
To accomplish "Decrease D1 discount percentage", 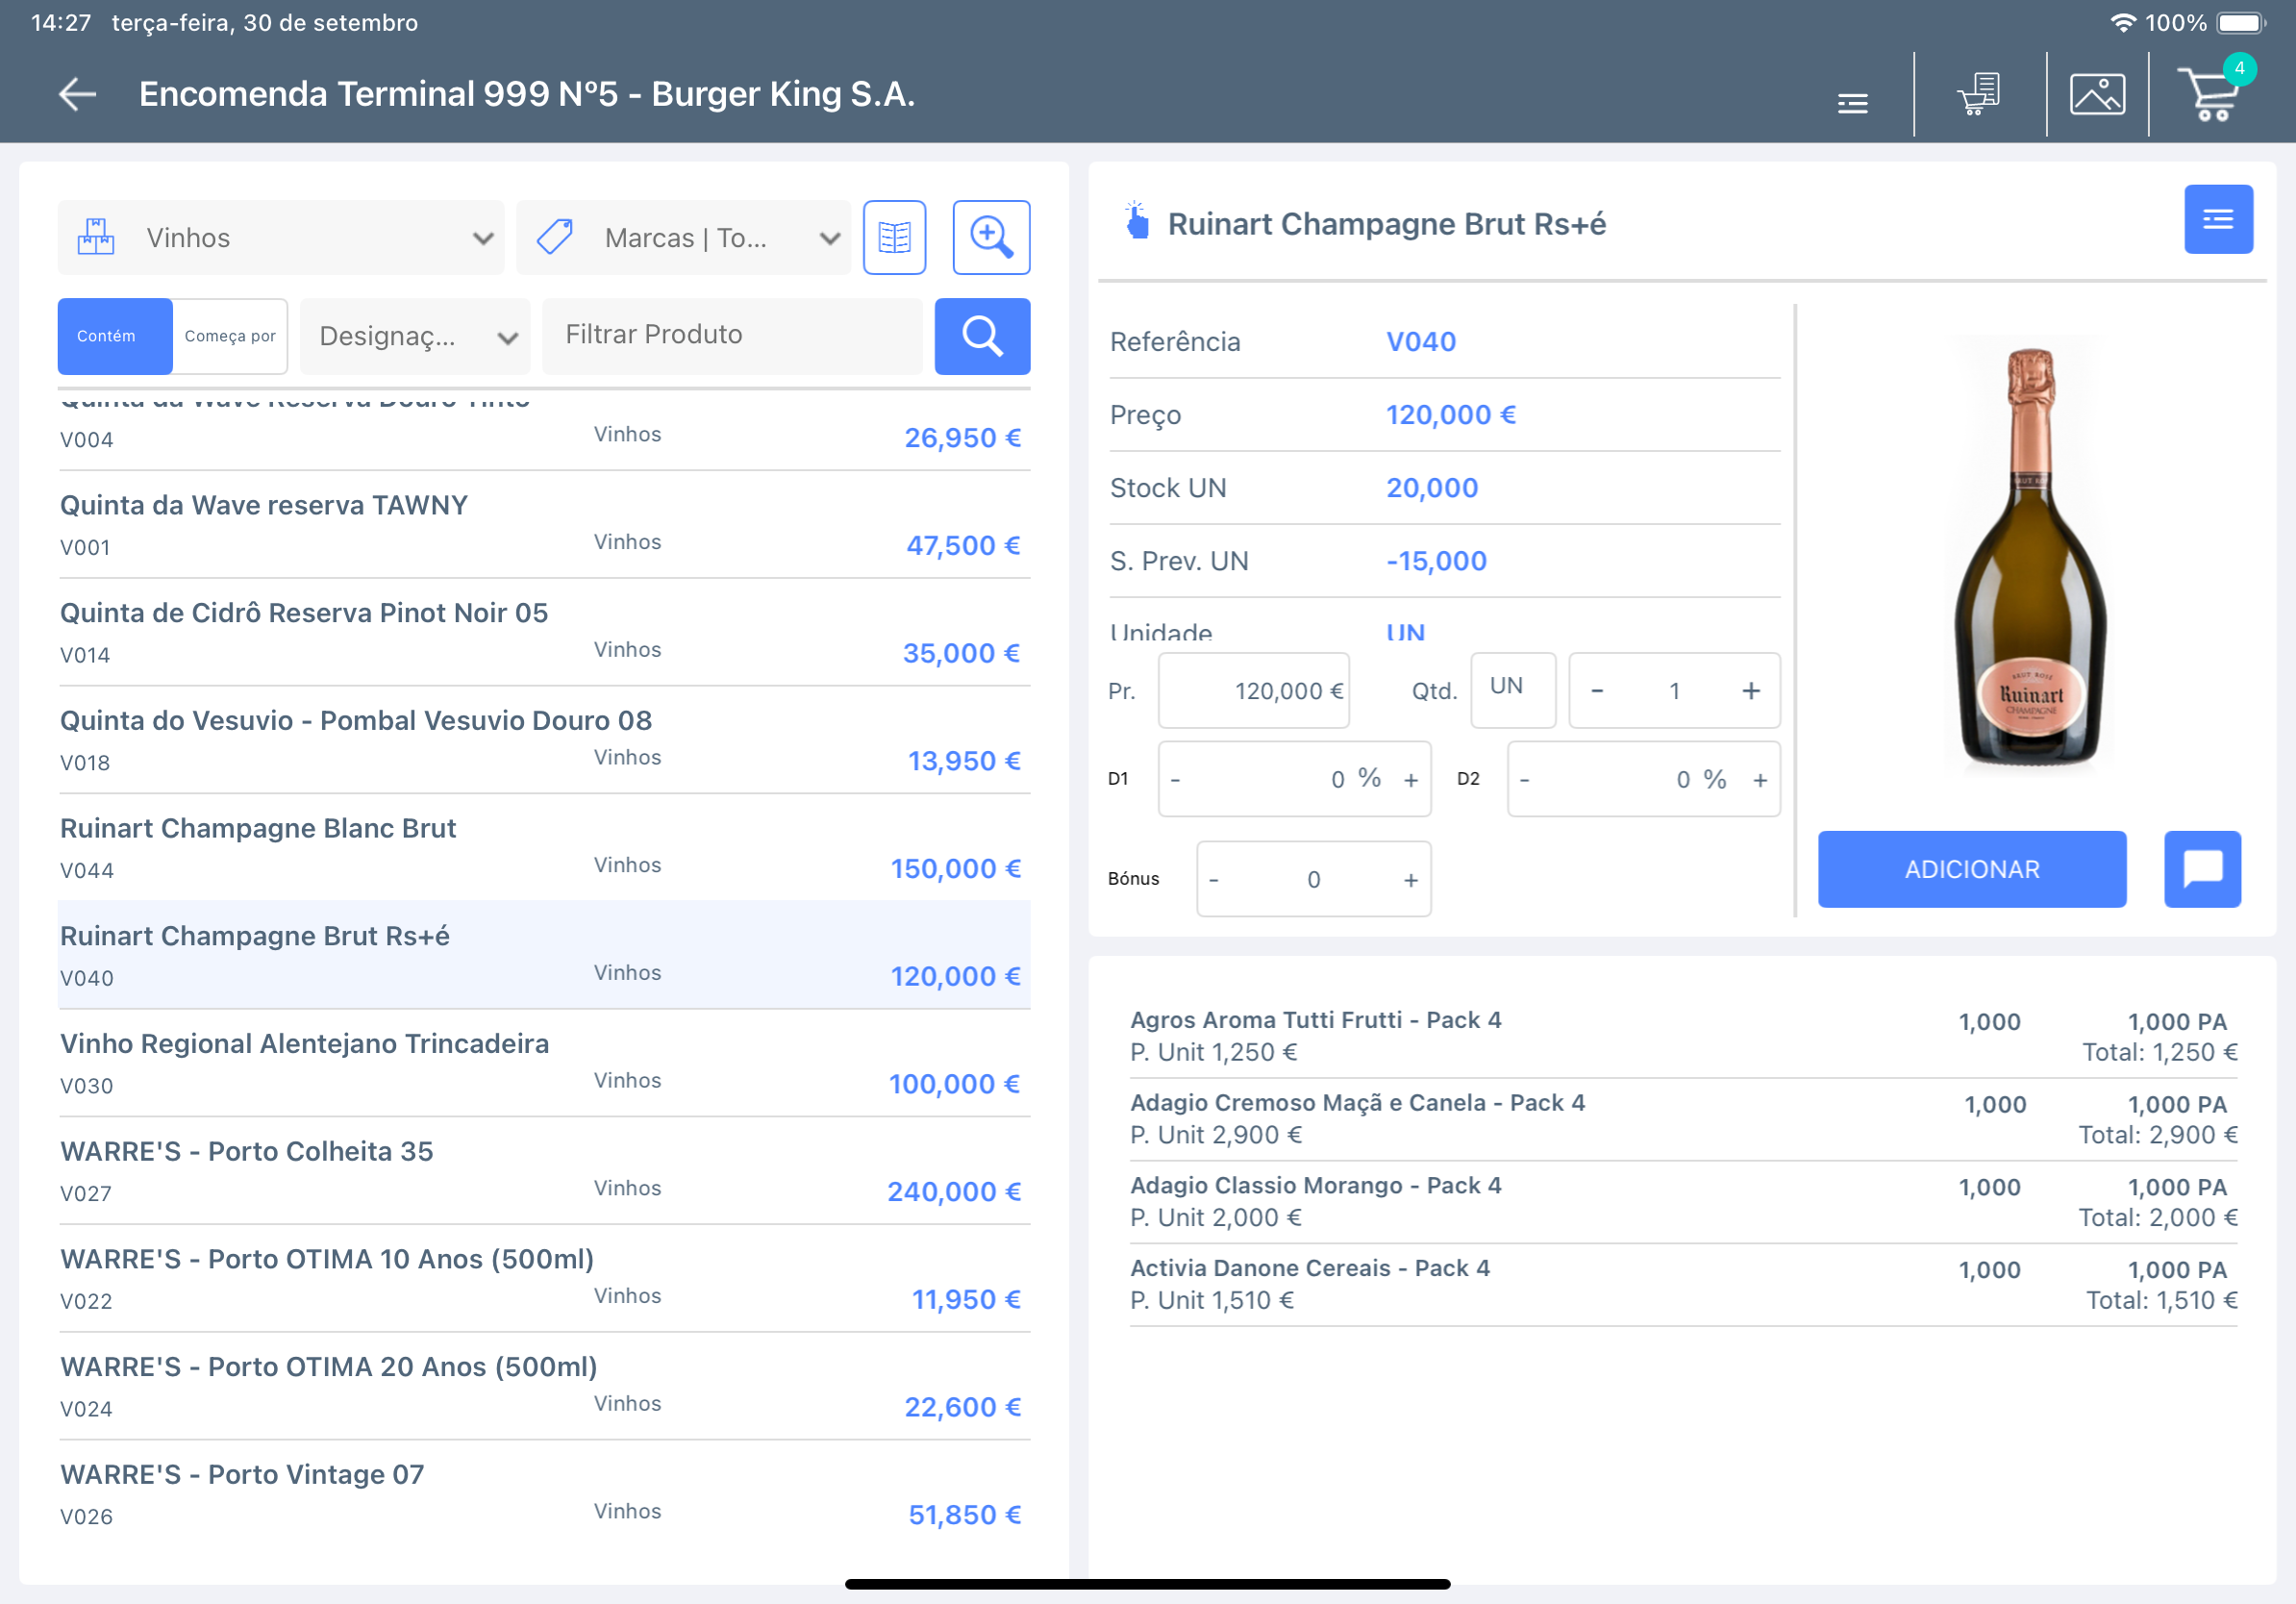I will [1175, 780].
